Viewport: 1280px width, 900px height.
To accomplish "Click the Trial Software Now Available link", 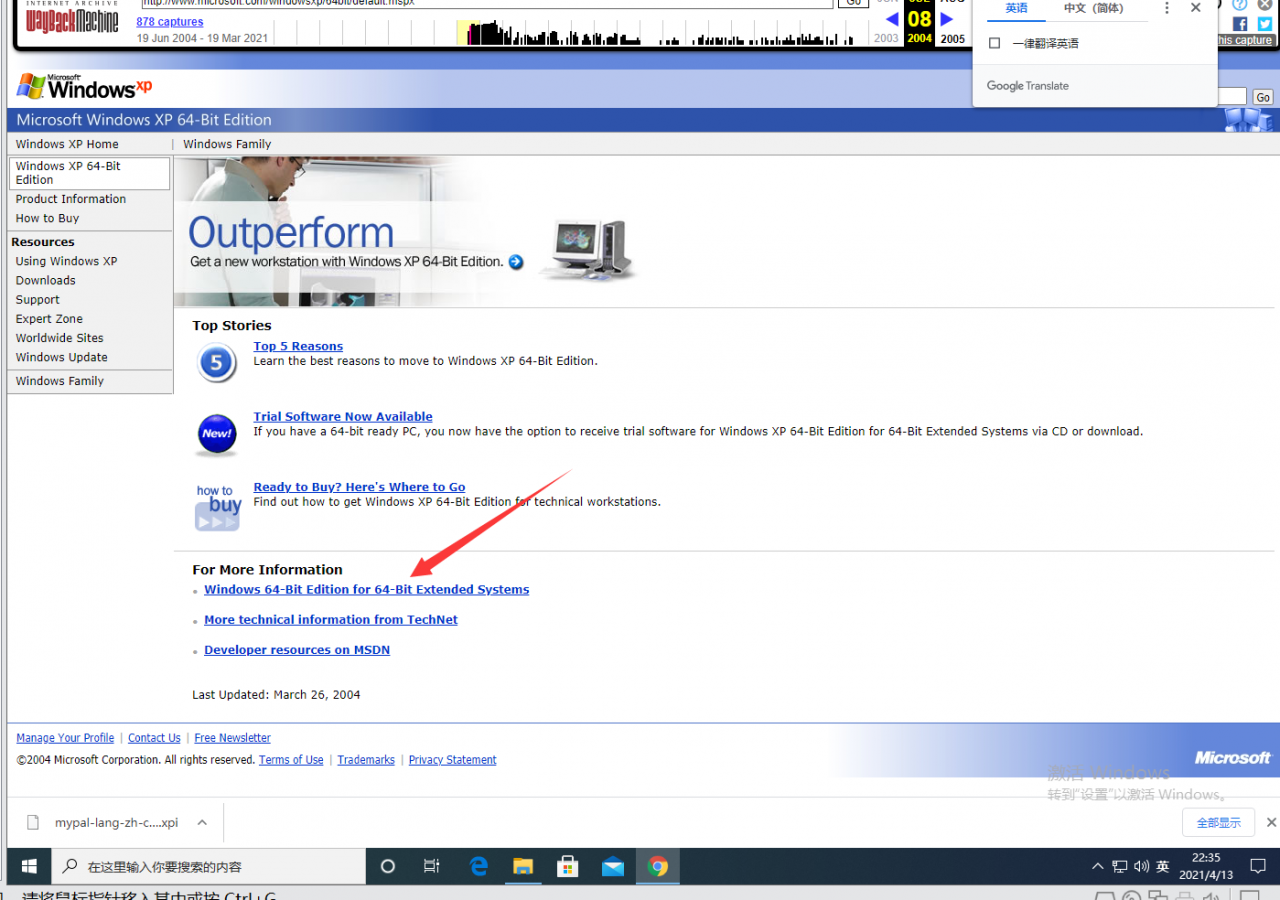I will 343,417.
